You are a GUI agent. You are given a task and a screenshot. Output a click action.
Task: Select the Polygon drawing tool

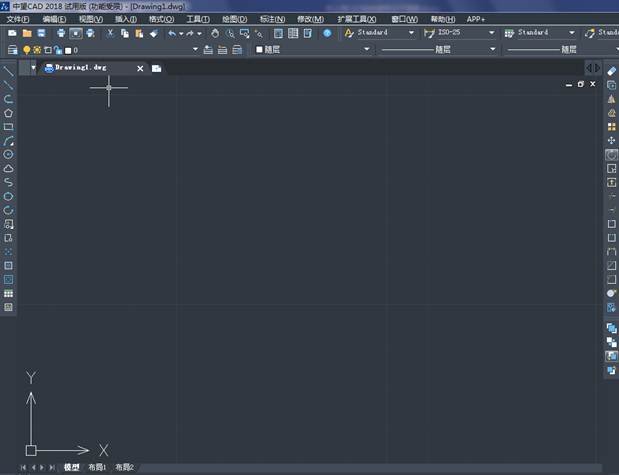pos(8,113)
